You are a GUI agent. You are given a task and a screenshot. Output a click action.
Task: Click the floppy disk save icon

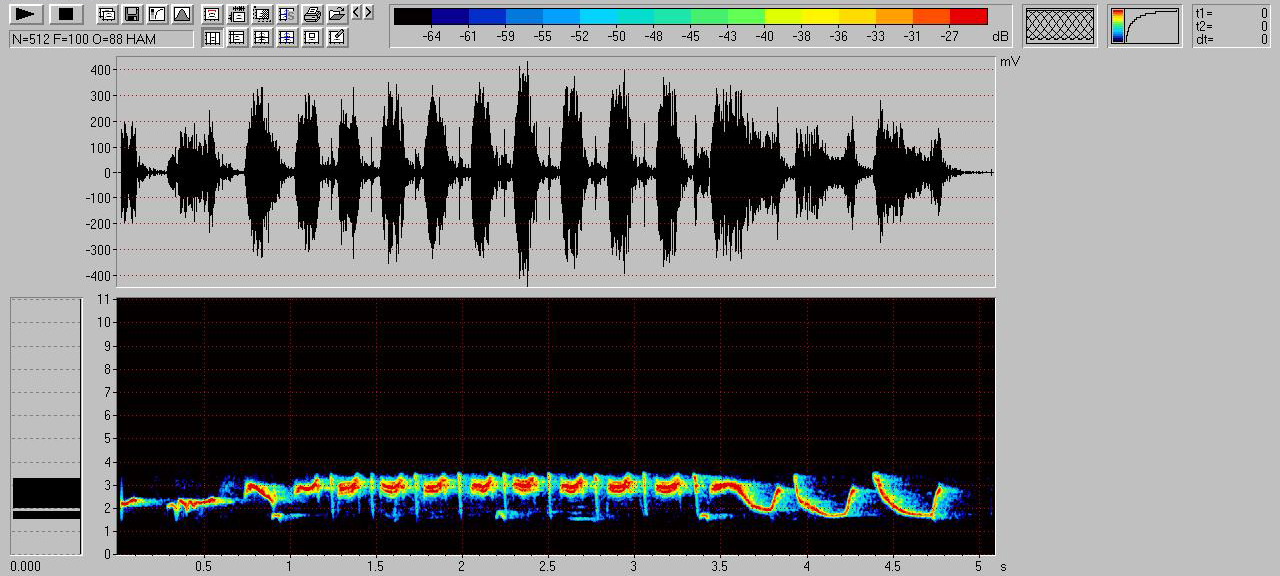coord(131,14)
